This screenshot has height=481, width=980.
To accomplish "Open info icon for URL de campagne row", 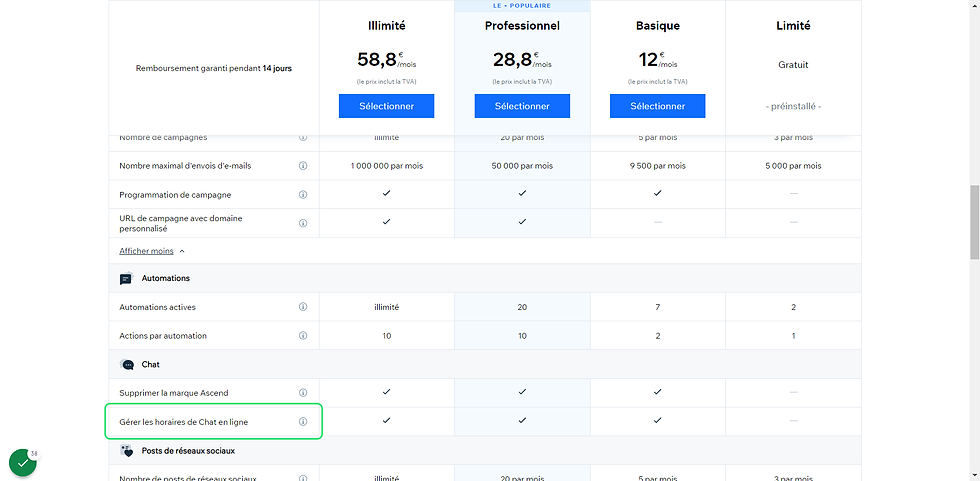I will [303, 223].
